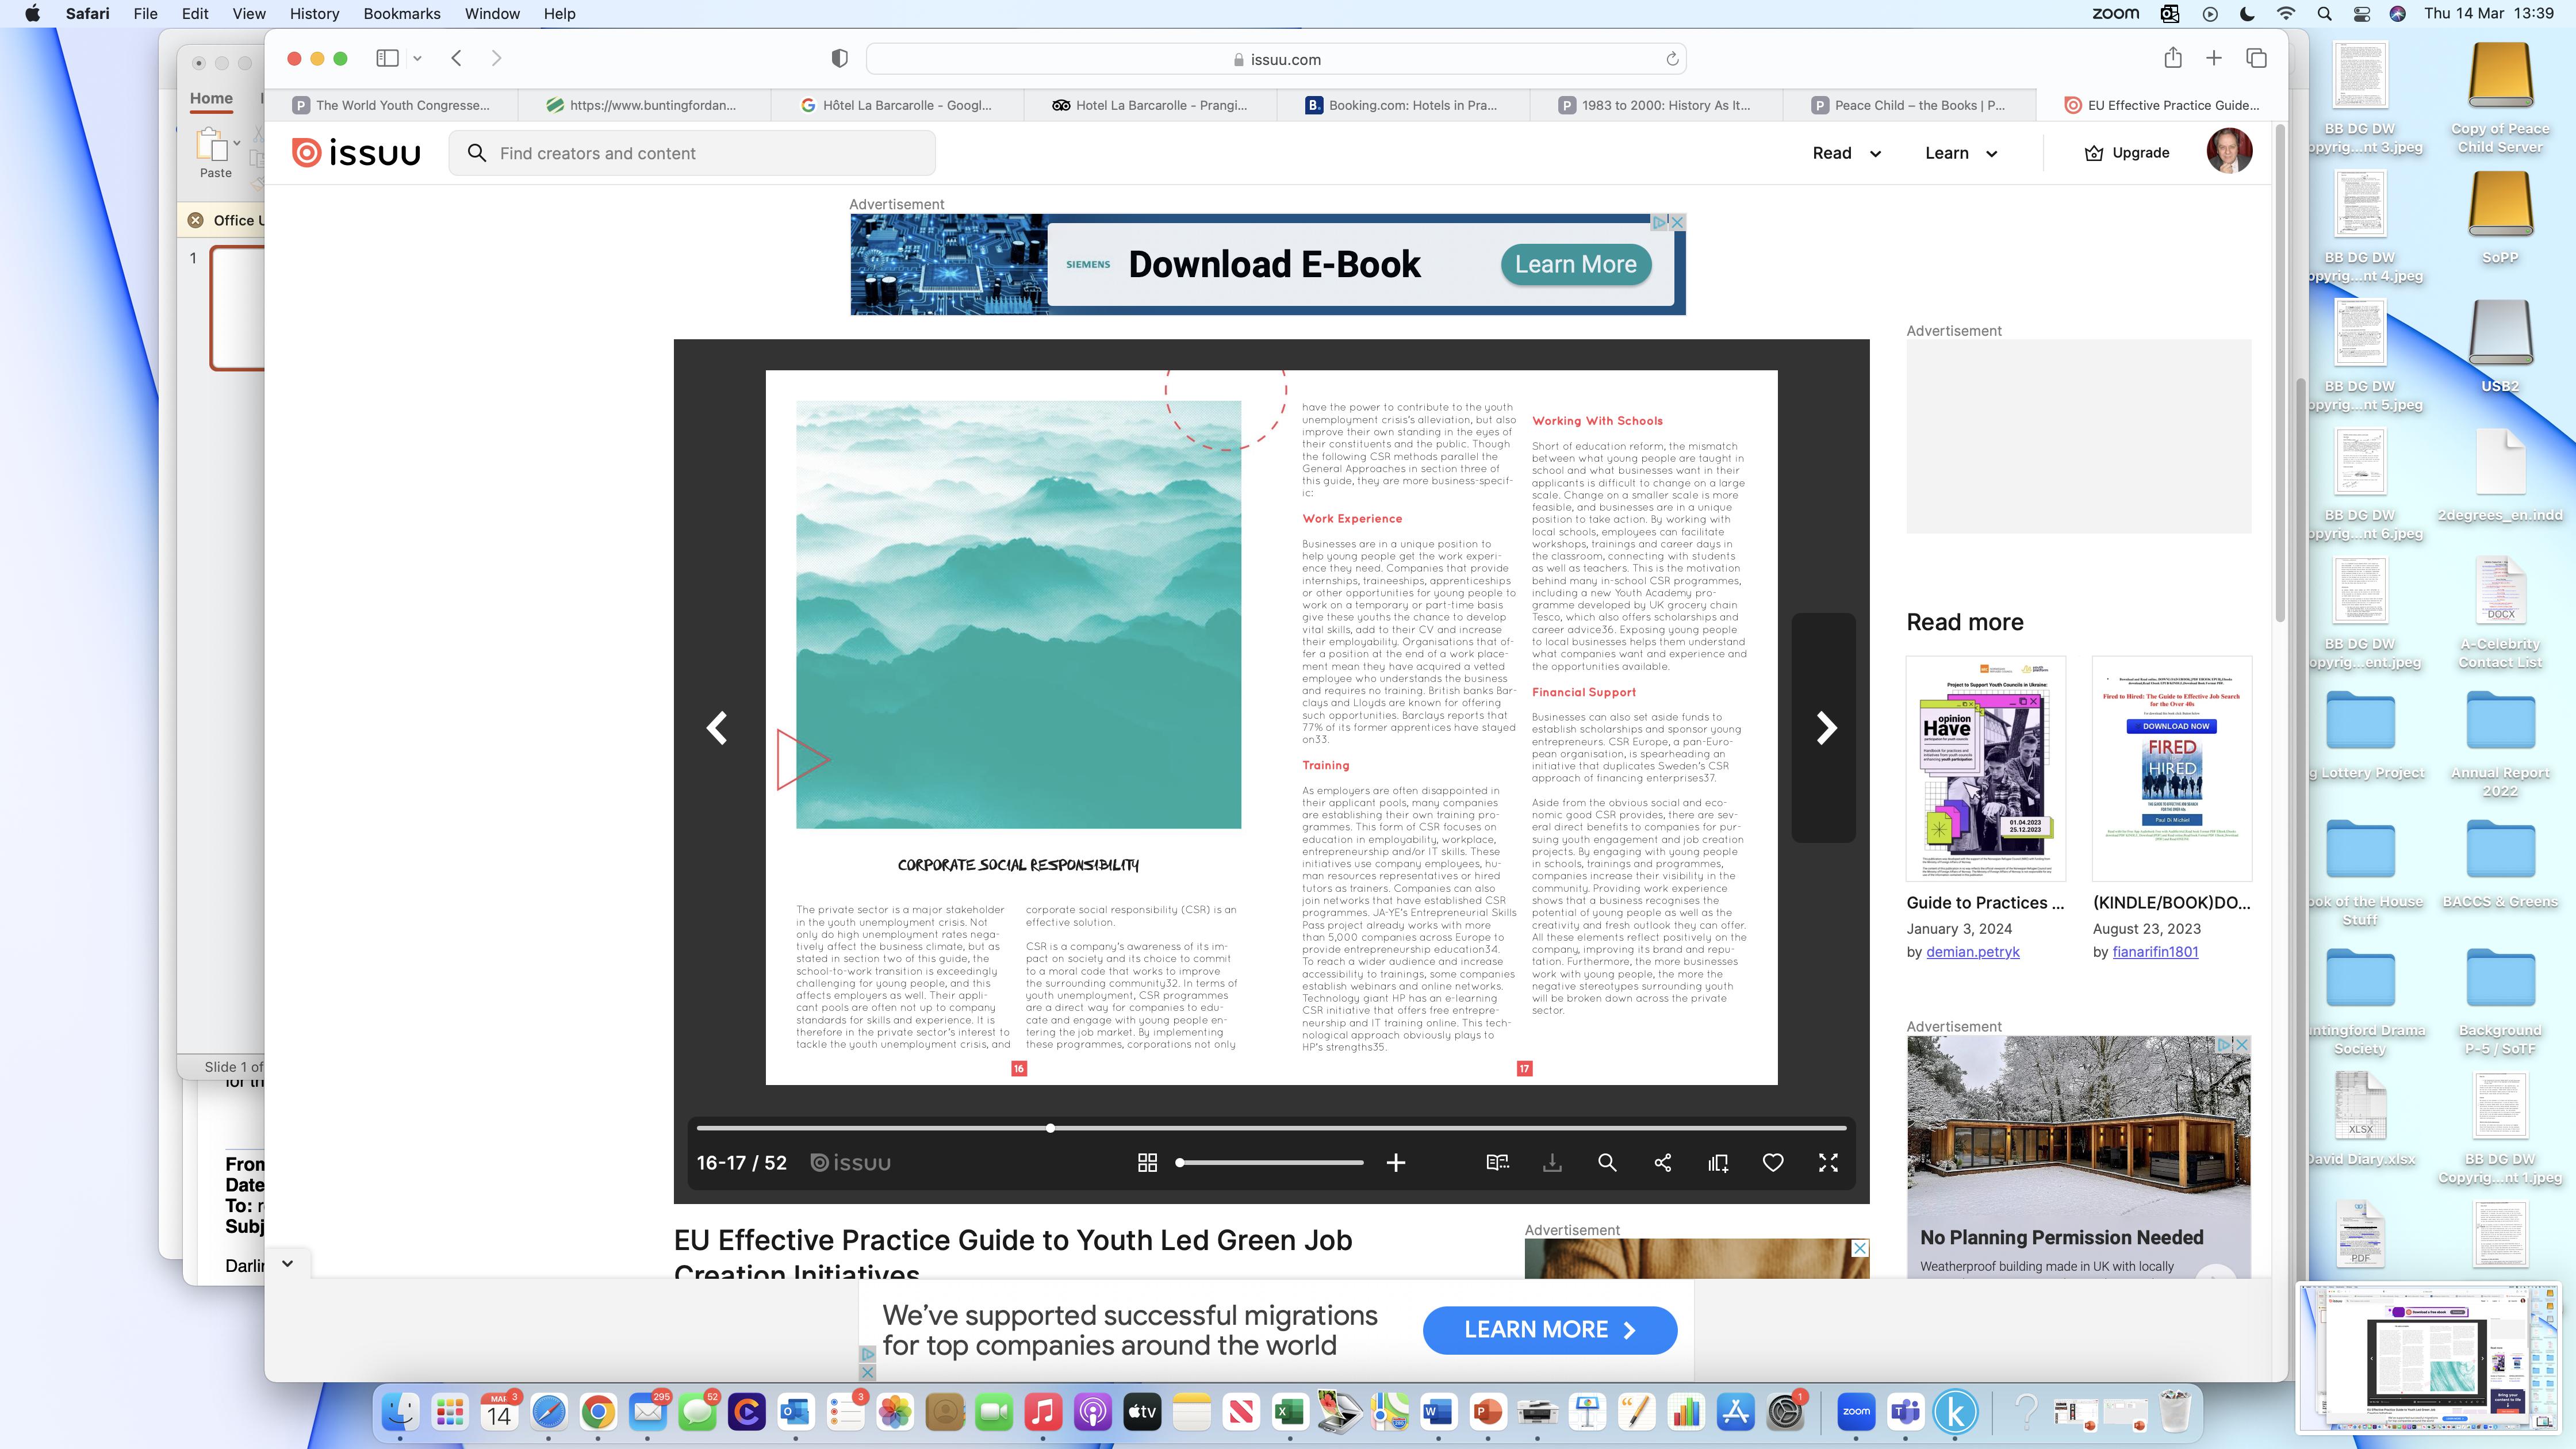
Task: Open demian.petryk author link
Action: [1972, 952]
